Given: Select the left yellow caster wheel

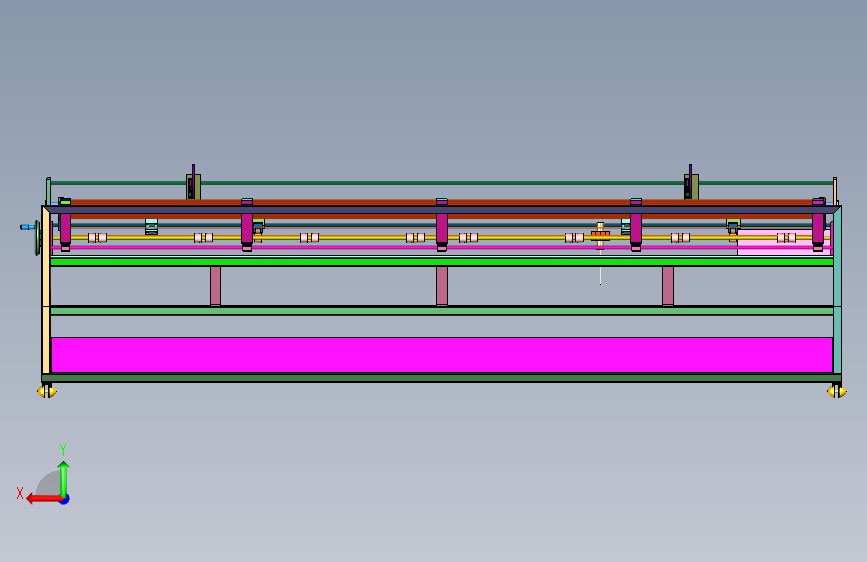Looking at the screenshot, I should point(47,391).
